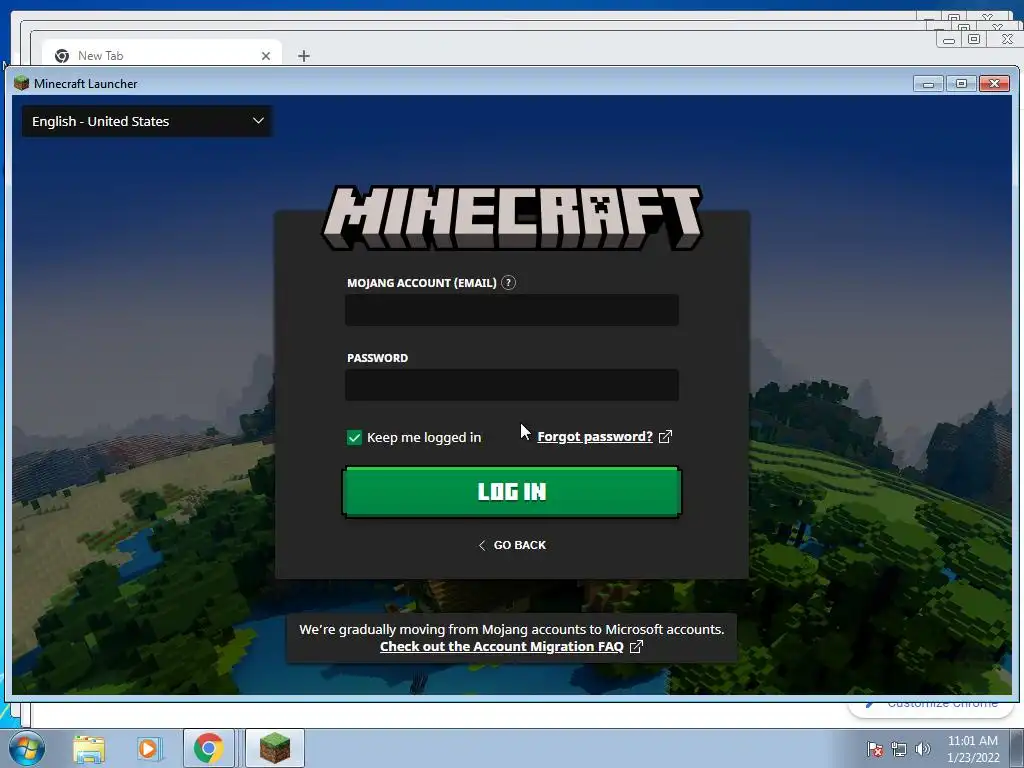The image size is (1024, 768).
Task: Click the green LOG IN button
Action: (x=511, y=492)
